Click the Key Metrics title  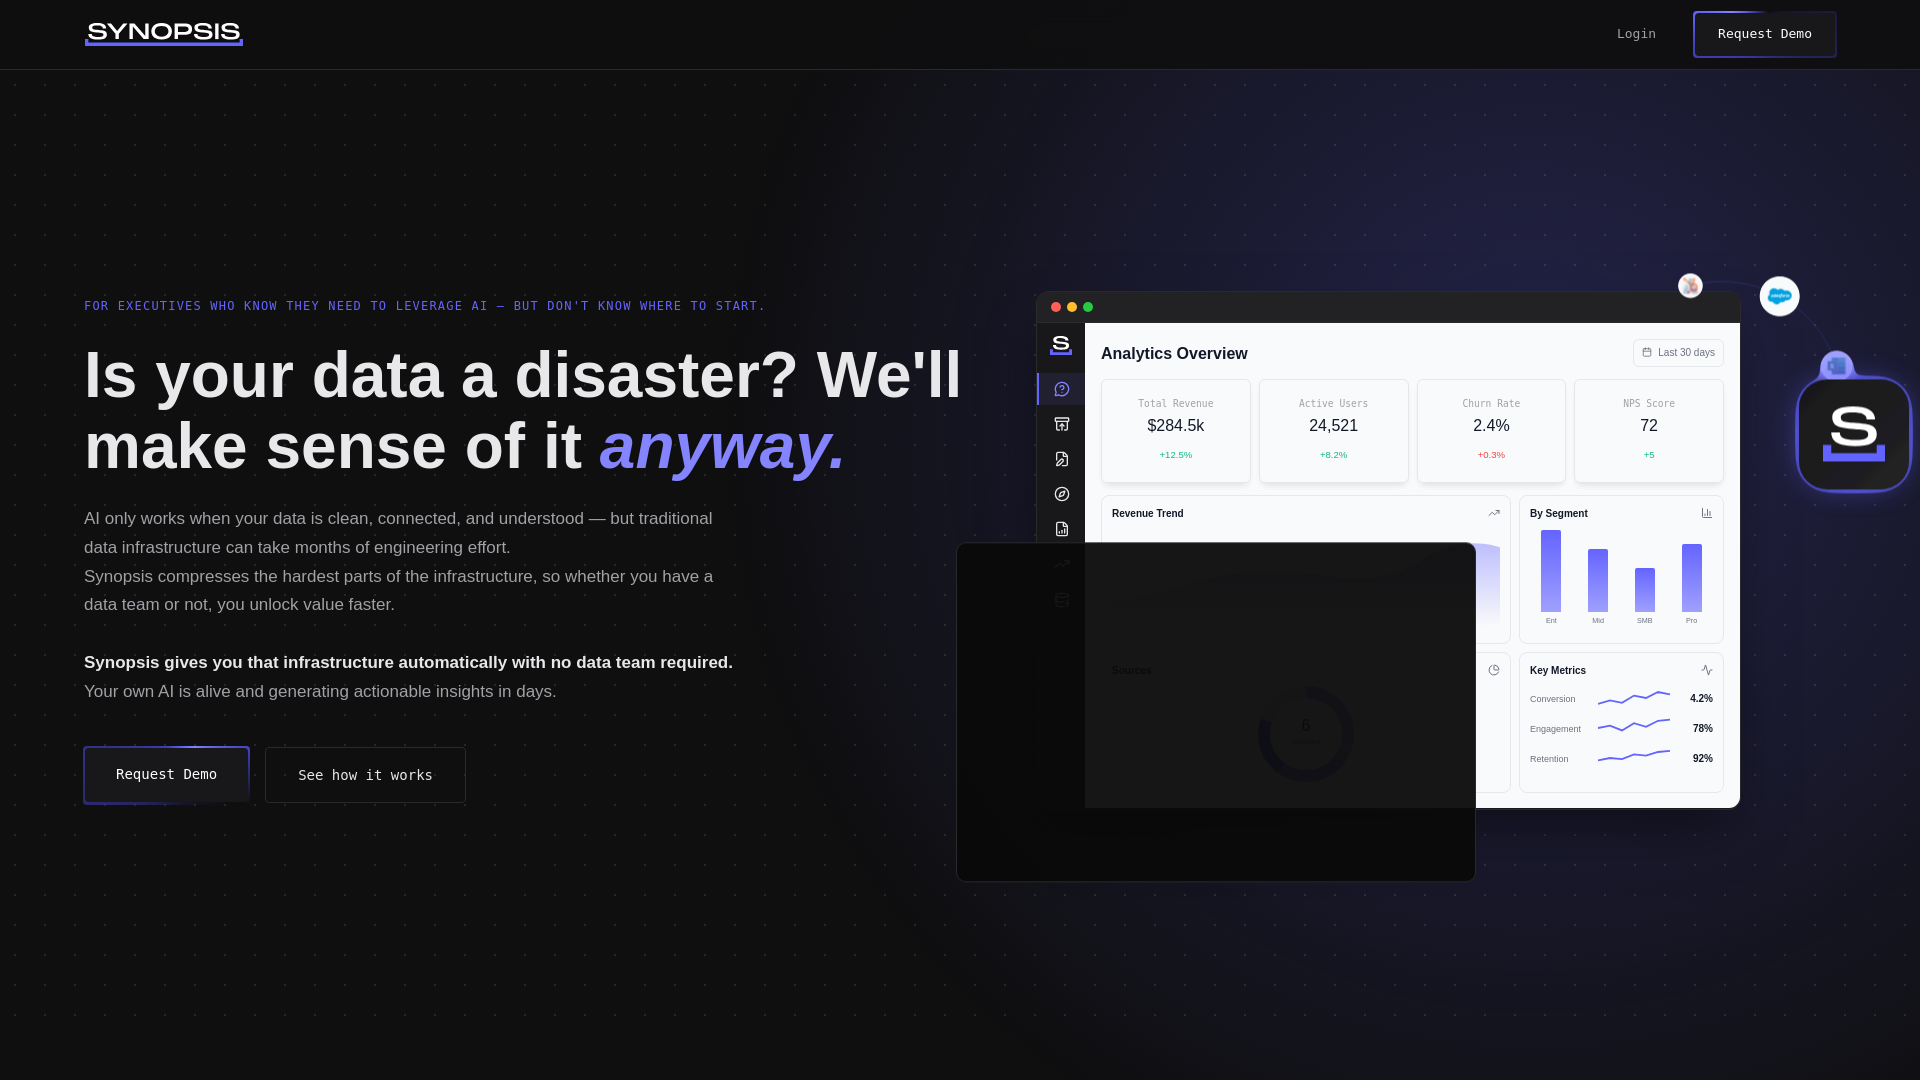click(x=1558, y=671)
